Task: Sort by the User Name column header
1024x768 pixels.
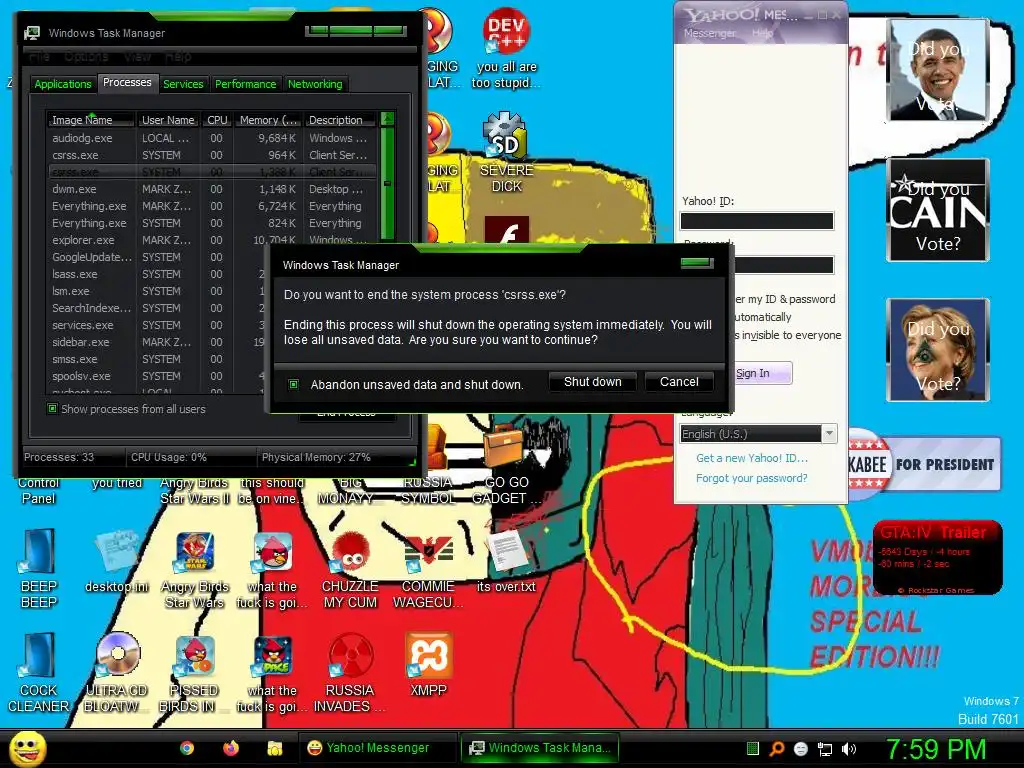Action: (x=168, y=120)
